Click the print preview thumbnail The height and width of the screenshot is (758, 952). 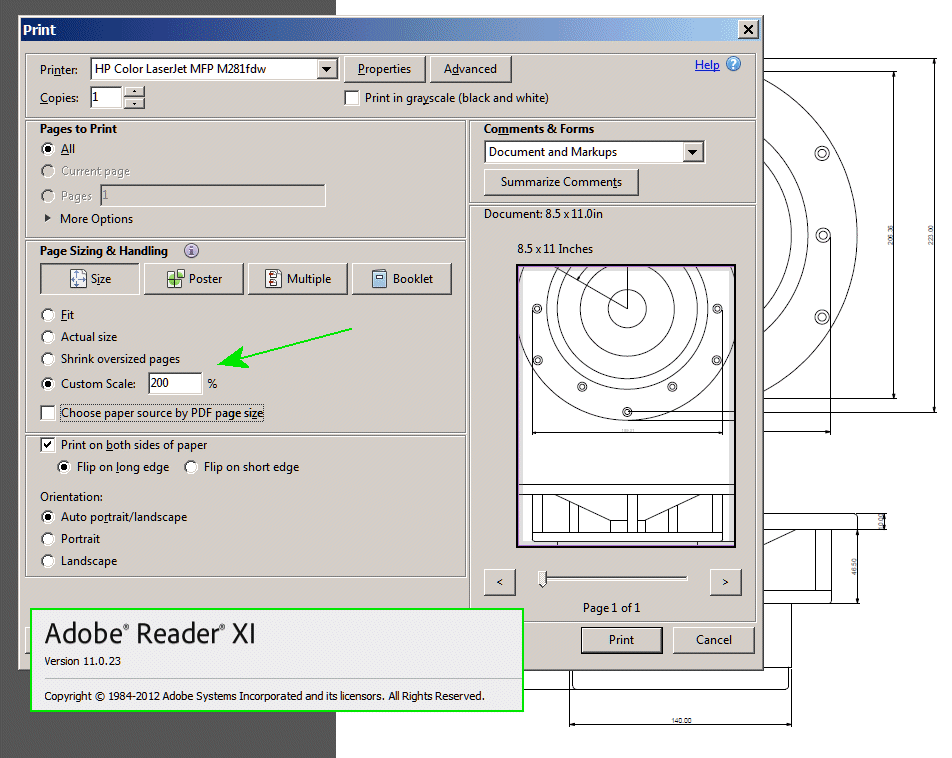pyautogui.click(x=626, y=406)
